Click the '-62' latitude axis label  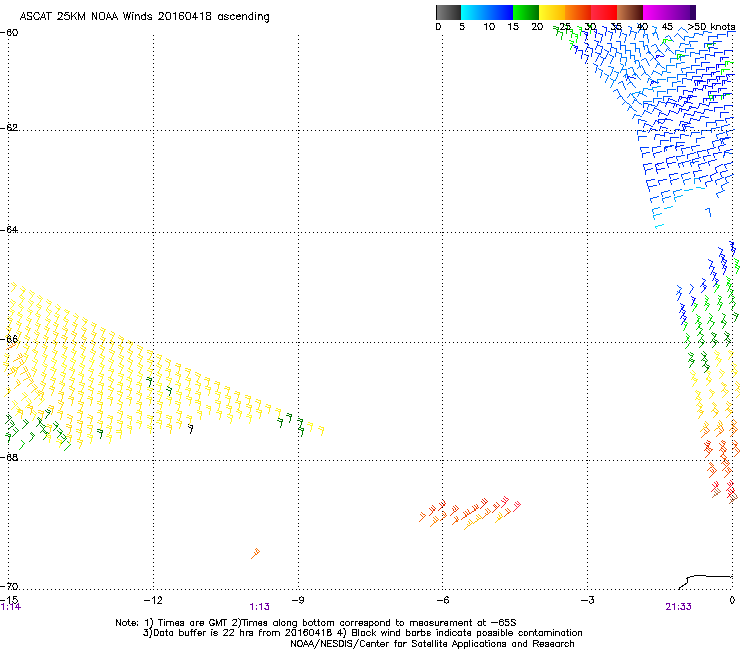[x=9, y=128]
